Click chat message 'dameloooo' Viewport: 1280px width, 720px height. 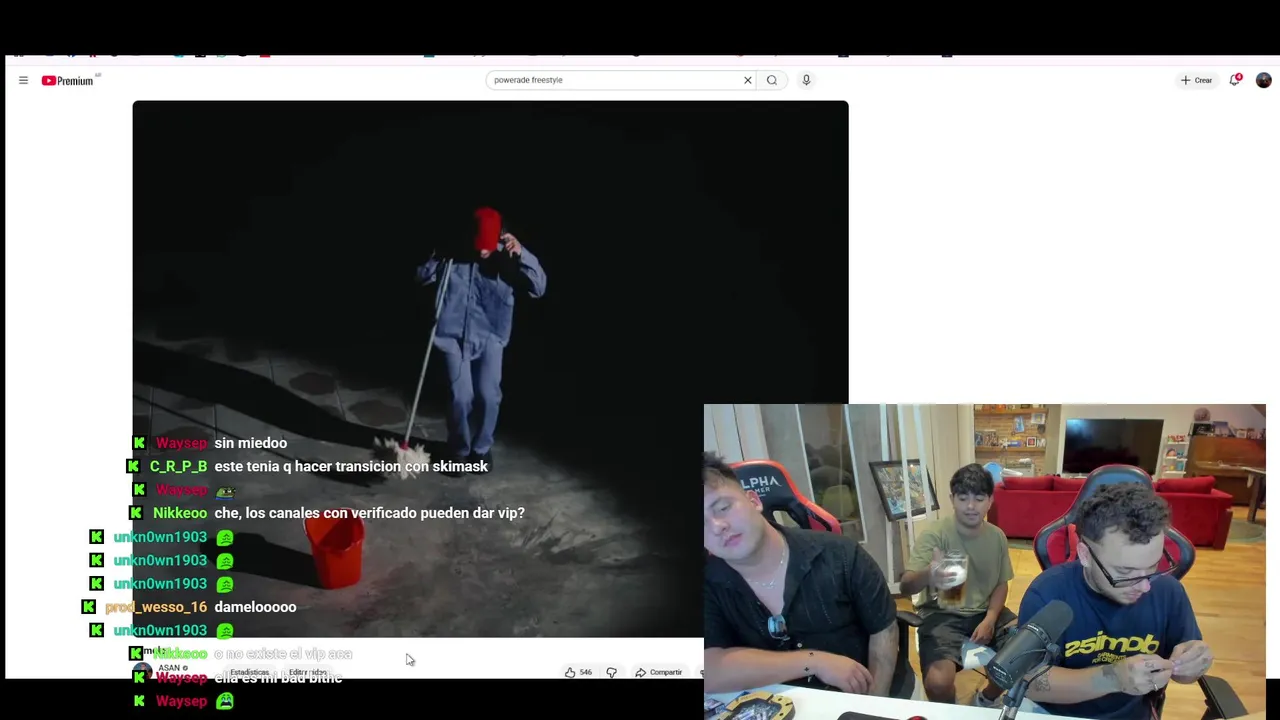[255, 607]
